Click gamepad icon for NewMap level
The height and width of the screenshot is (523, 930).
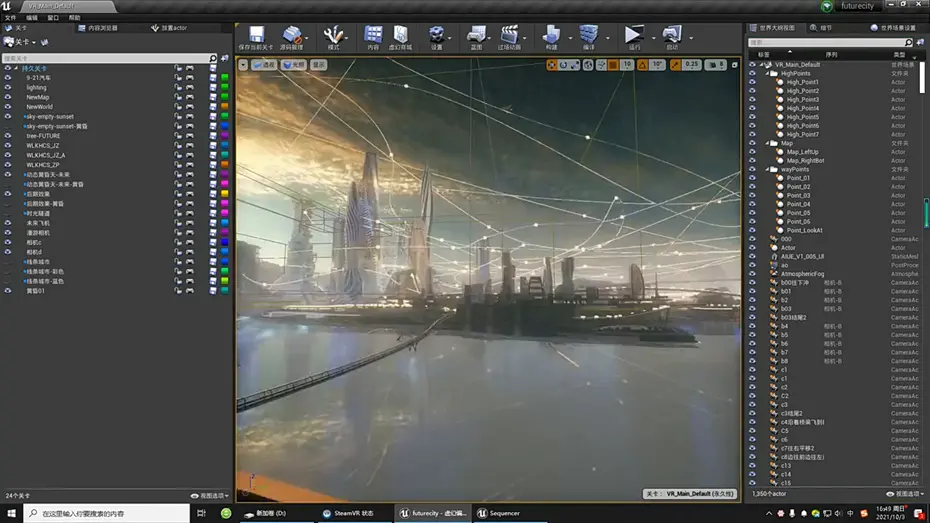pos(190,97)
